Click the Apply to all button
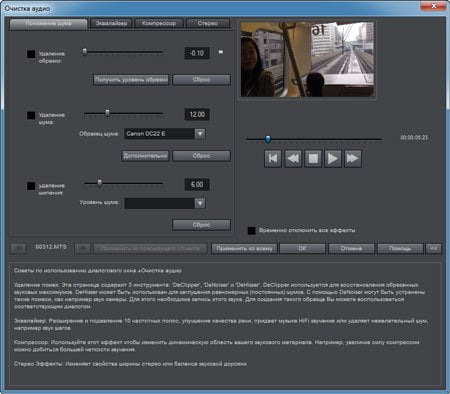The width and height of the screenshot is (450, 394). tap(244, 249)
